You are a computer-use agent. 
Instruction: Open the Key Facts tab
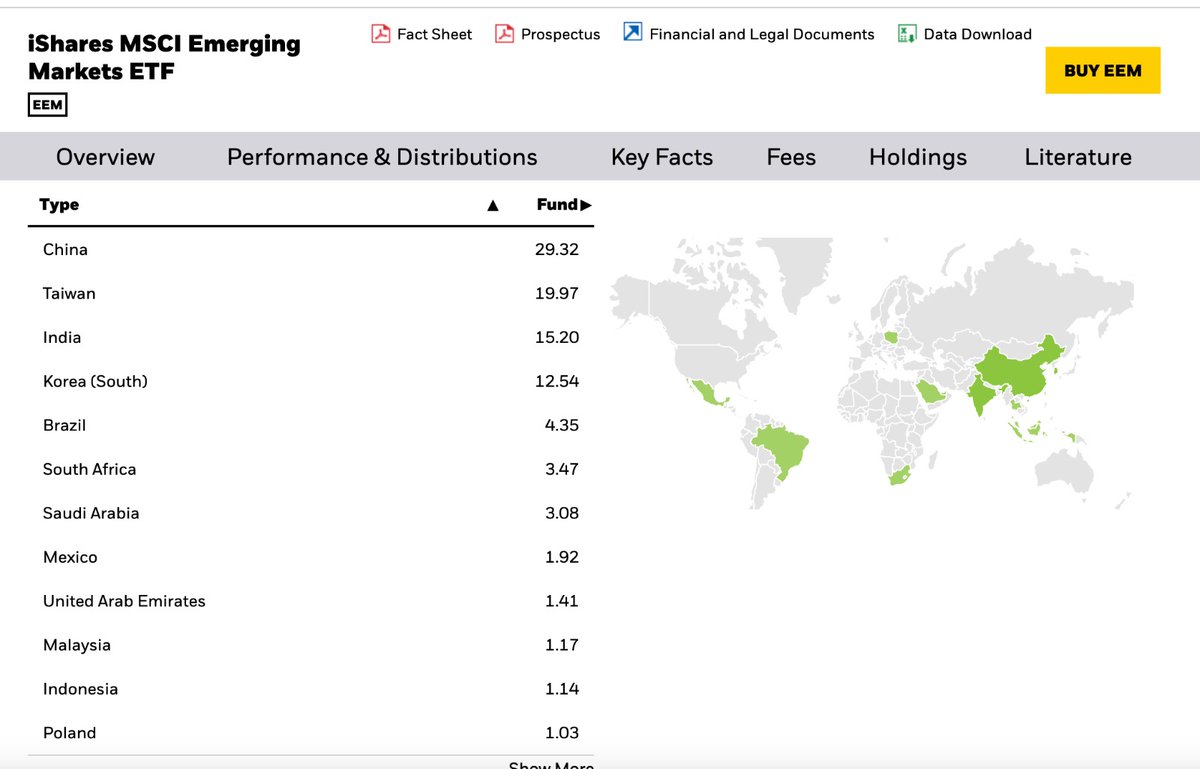[x=662, y=157]
